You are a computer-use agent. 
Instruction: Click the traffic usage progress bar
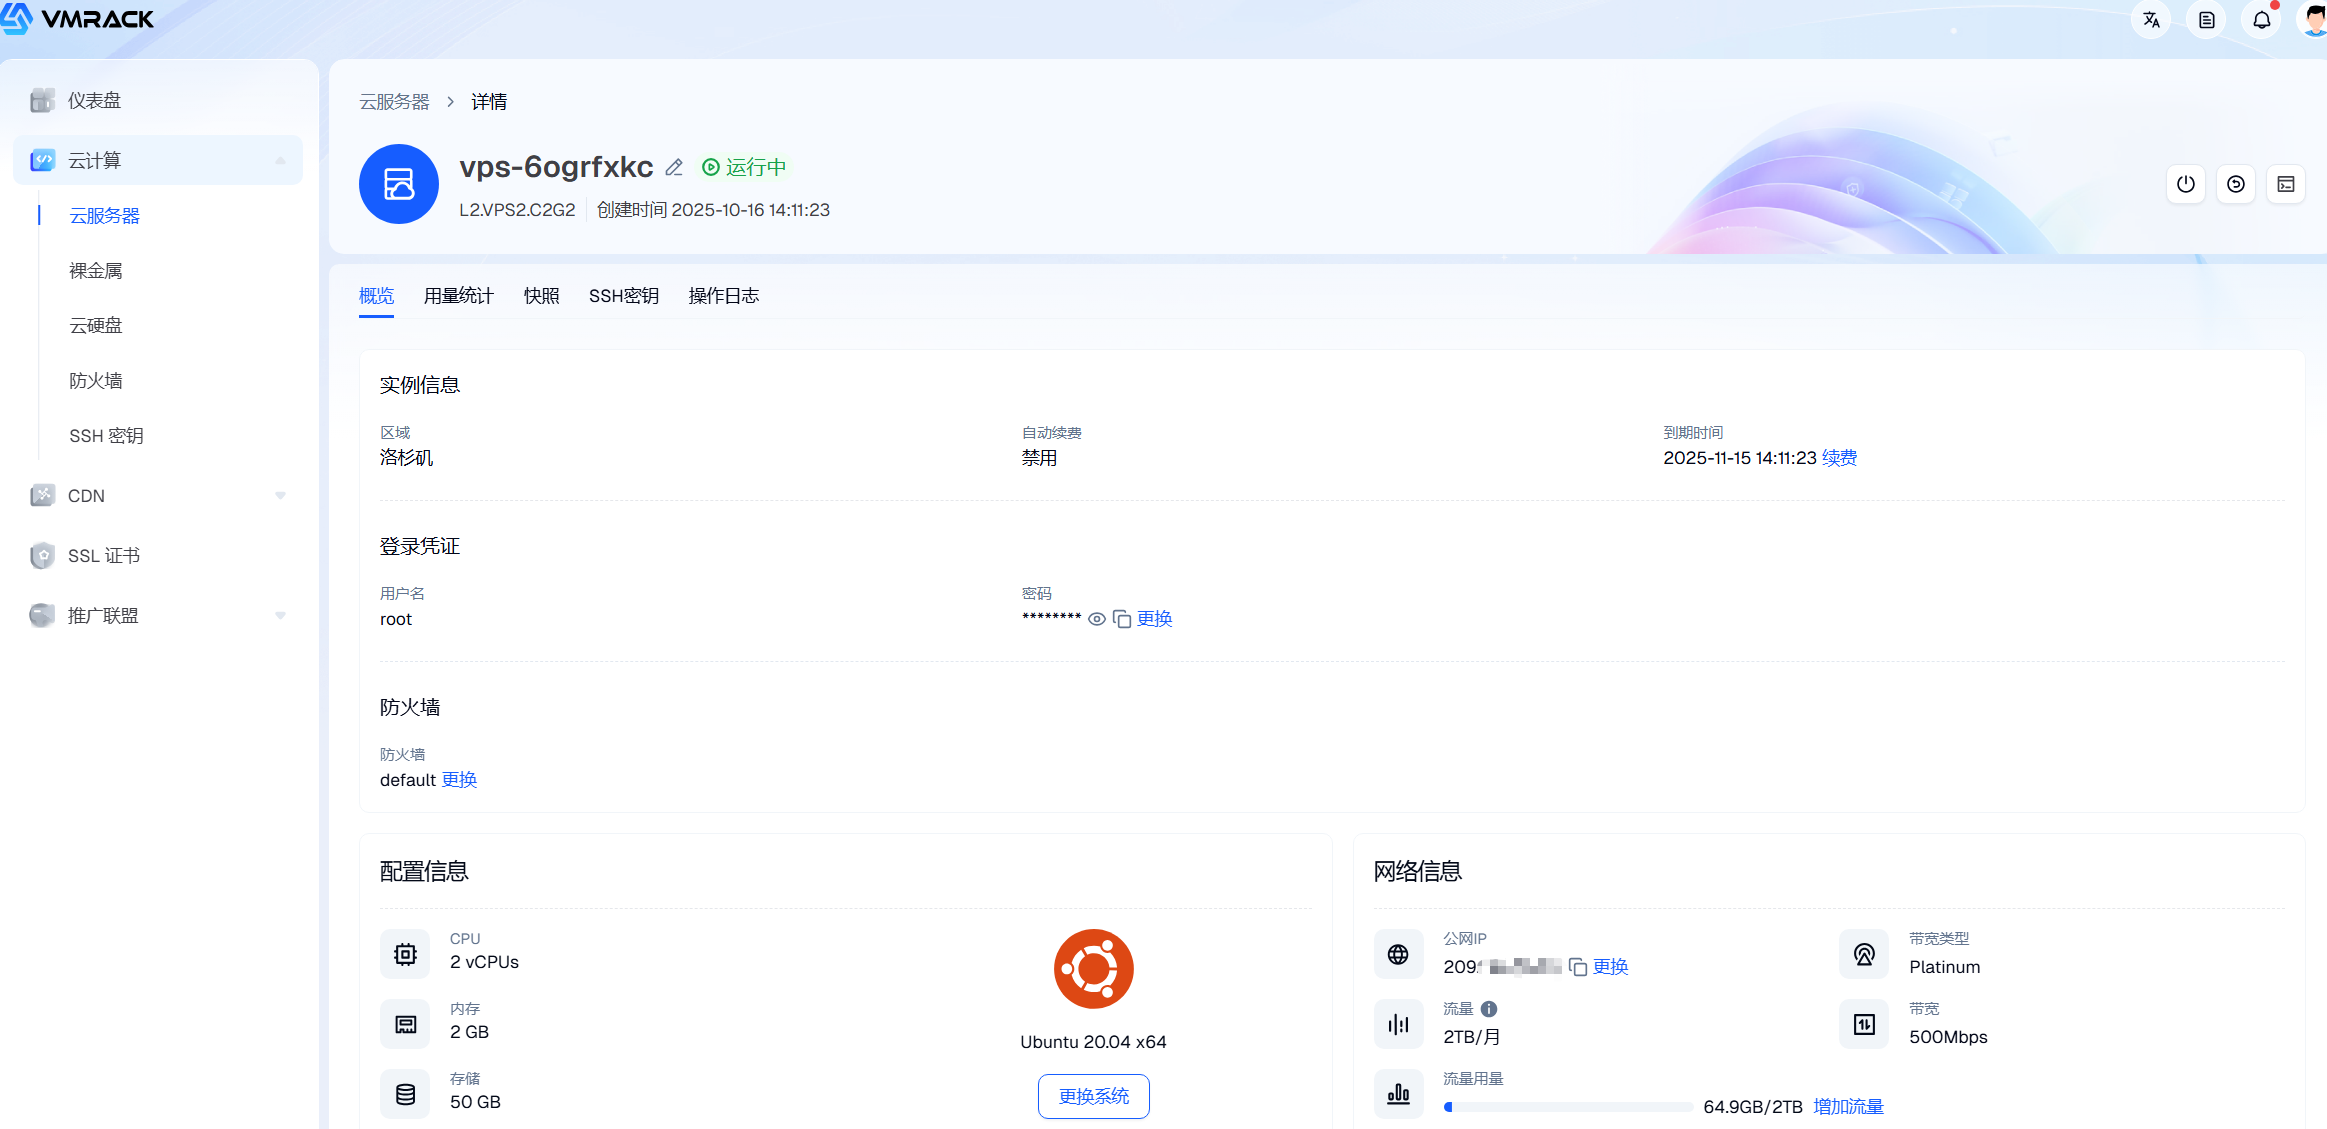point(1567,1107)
